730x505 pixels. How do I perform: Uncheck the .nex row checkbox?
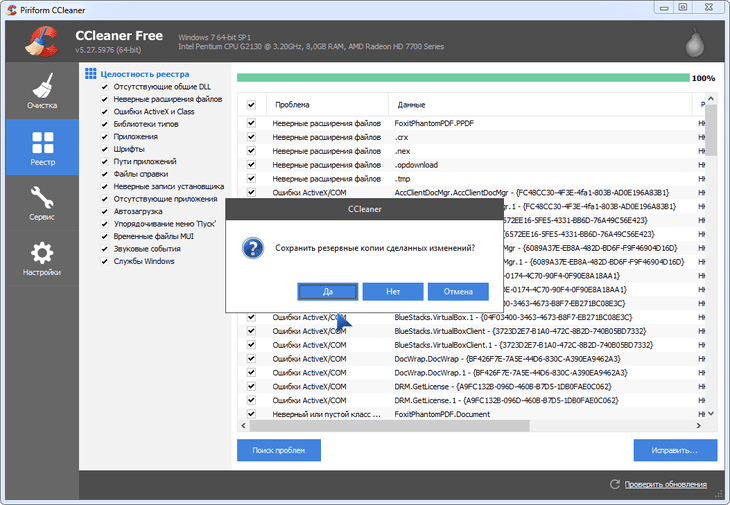[x=251, y=151]
